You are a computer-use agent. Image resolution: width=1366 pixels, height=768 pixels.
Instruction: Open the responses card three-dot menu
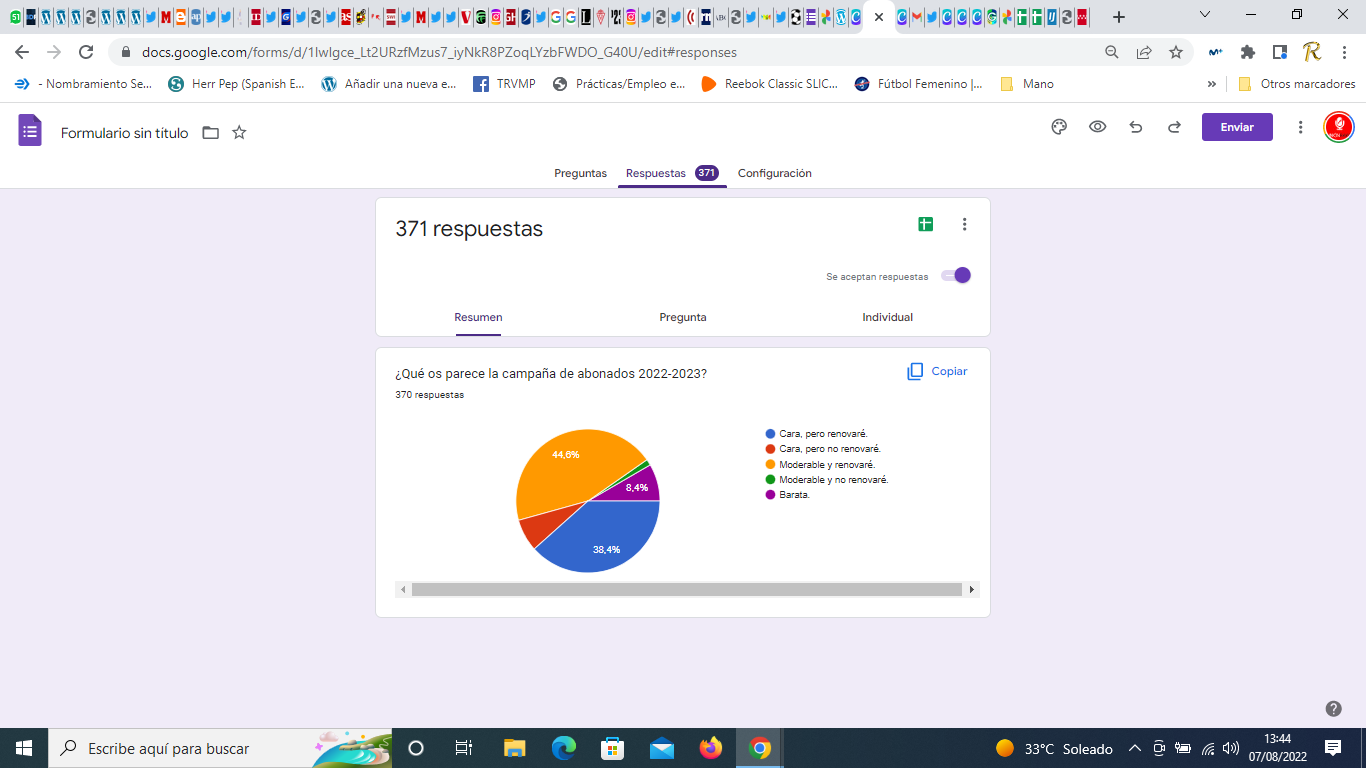click(964, 225)
